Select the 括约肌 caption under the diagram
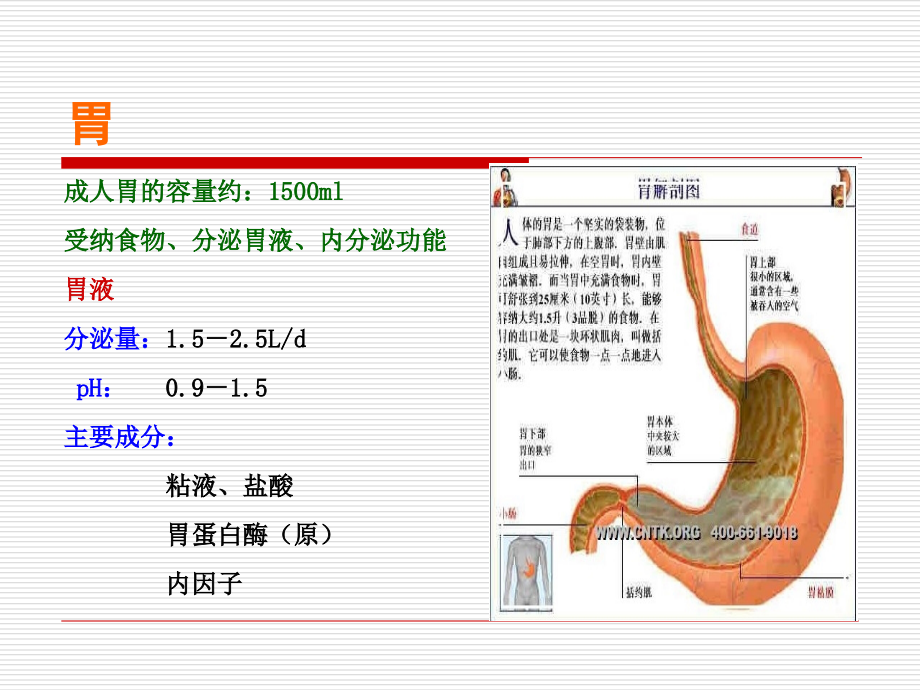Image resolution: width=920 pixels, height=690 pixels. 639,590
